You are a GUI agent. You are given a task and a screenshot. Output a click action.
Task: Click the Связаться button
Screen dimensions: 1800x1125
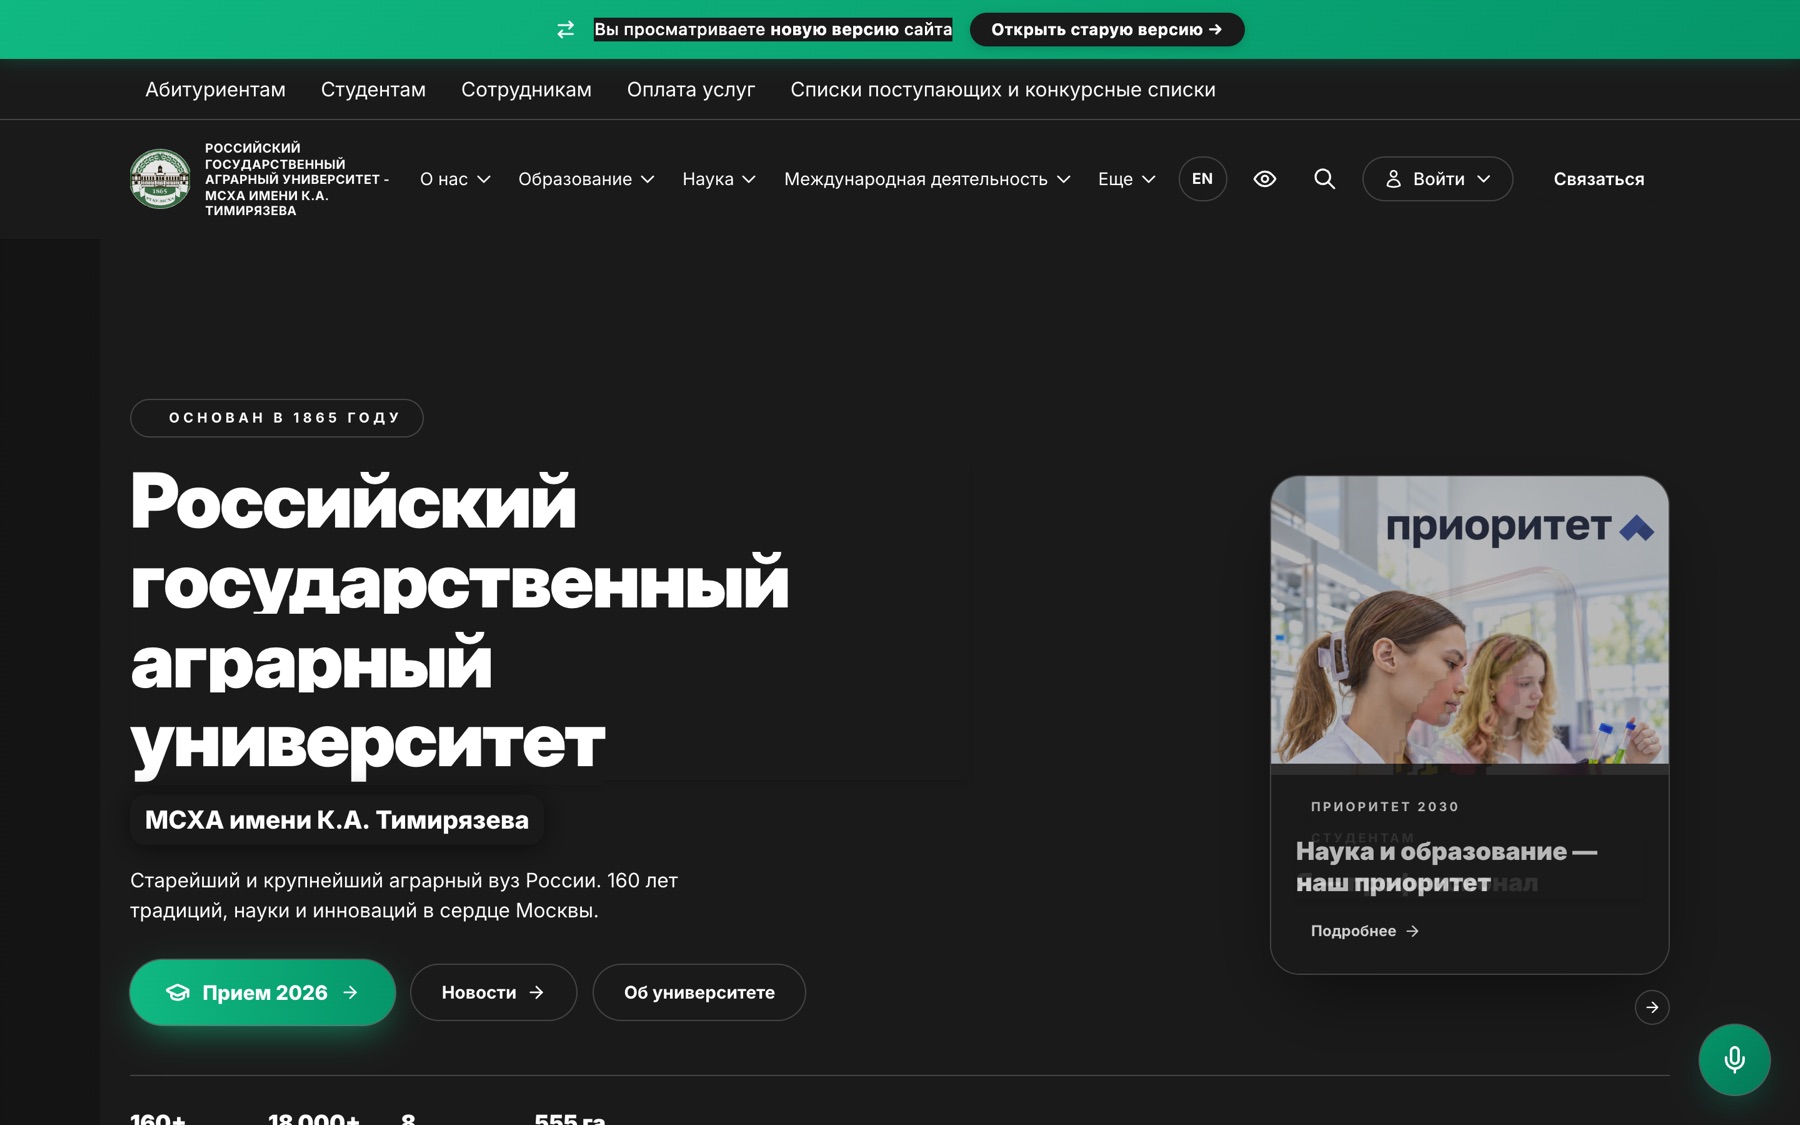click(1598, 179)
